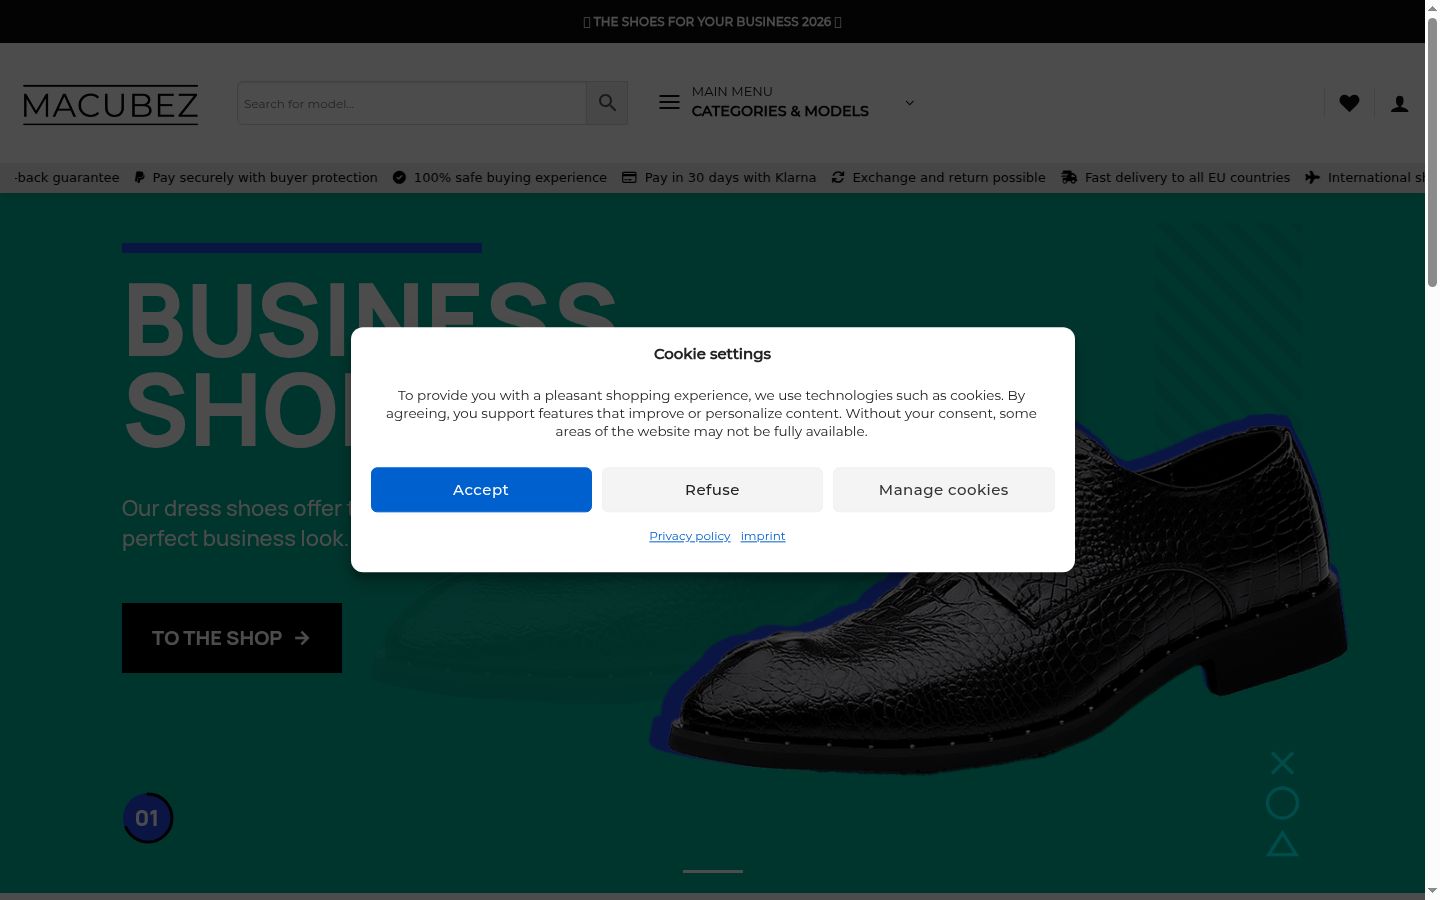Click 'Fast delivery to all EU countries' text
Viewport: 1440px width, 900px height.
[1187, 177]
